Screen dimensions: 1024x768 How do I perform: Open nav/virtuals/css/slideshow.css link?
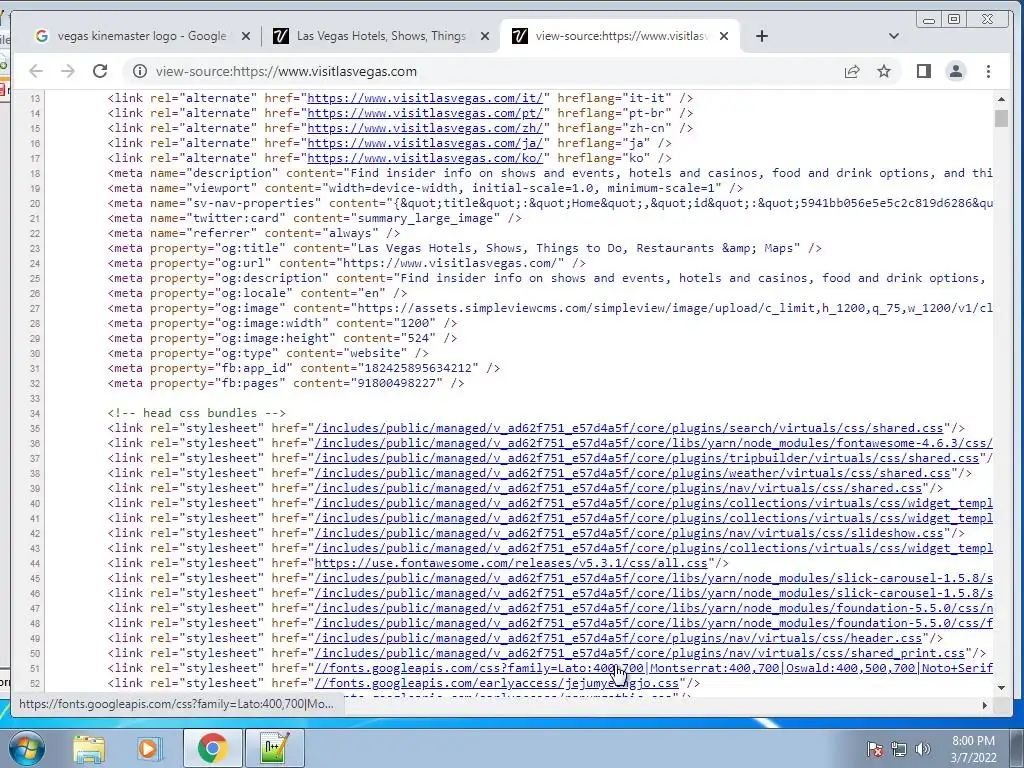[x=629, y=533]
